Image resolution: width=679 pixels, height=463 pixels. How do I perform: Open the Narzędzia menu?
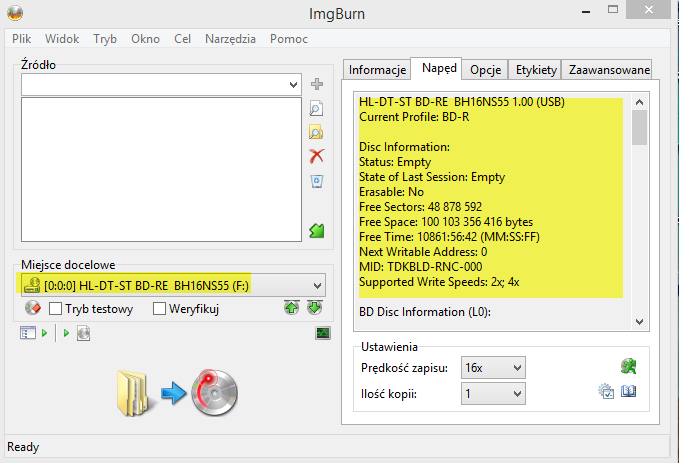click(230, 39)
